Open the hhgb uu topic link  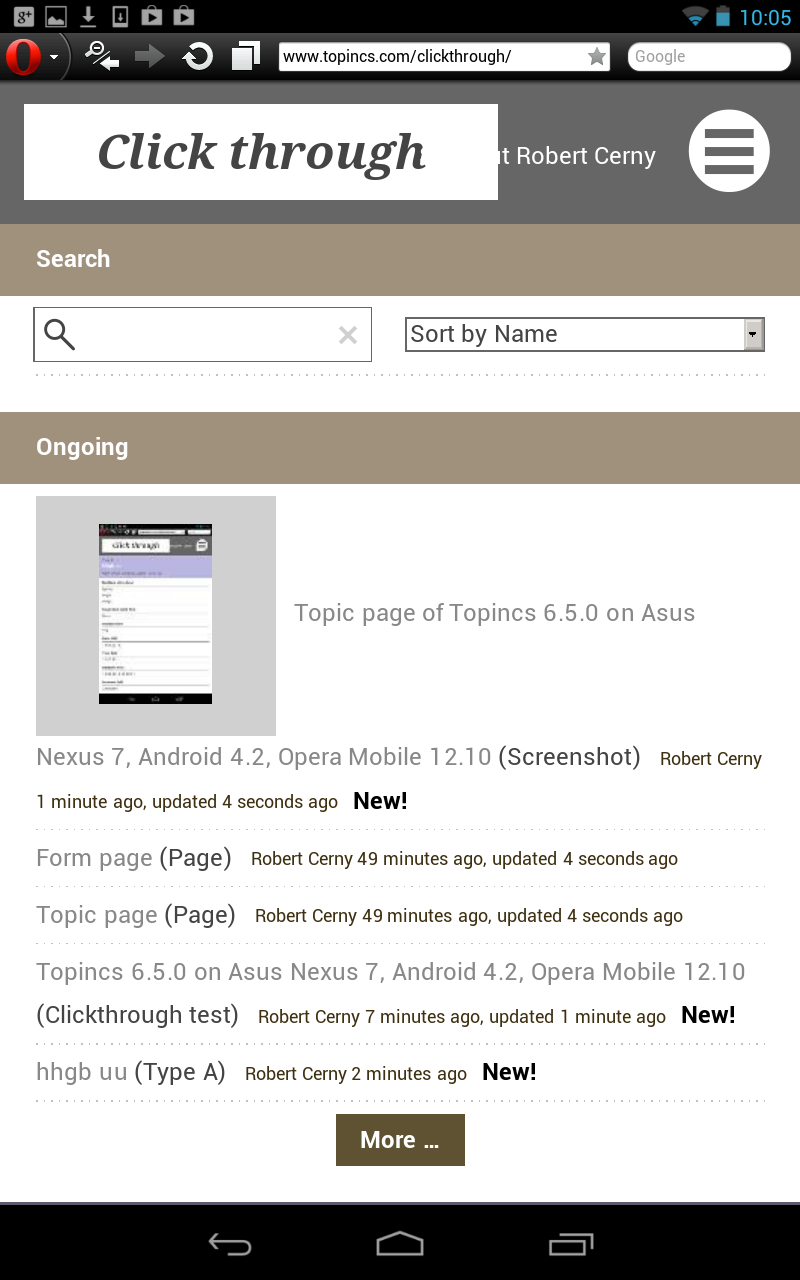82,1072
